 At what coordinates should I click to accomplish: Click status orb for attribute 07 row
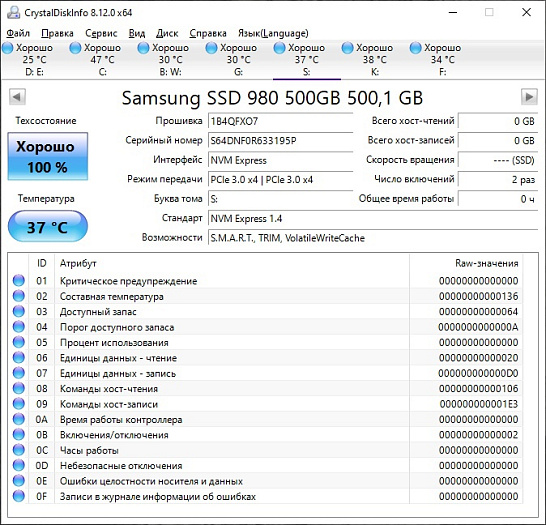coord(19,373)
